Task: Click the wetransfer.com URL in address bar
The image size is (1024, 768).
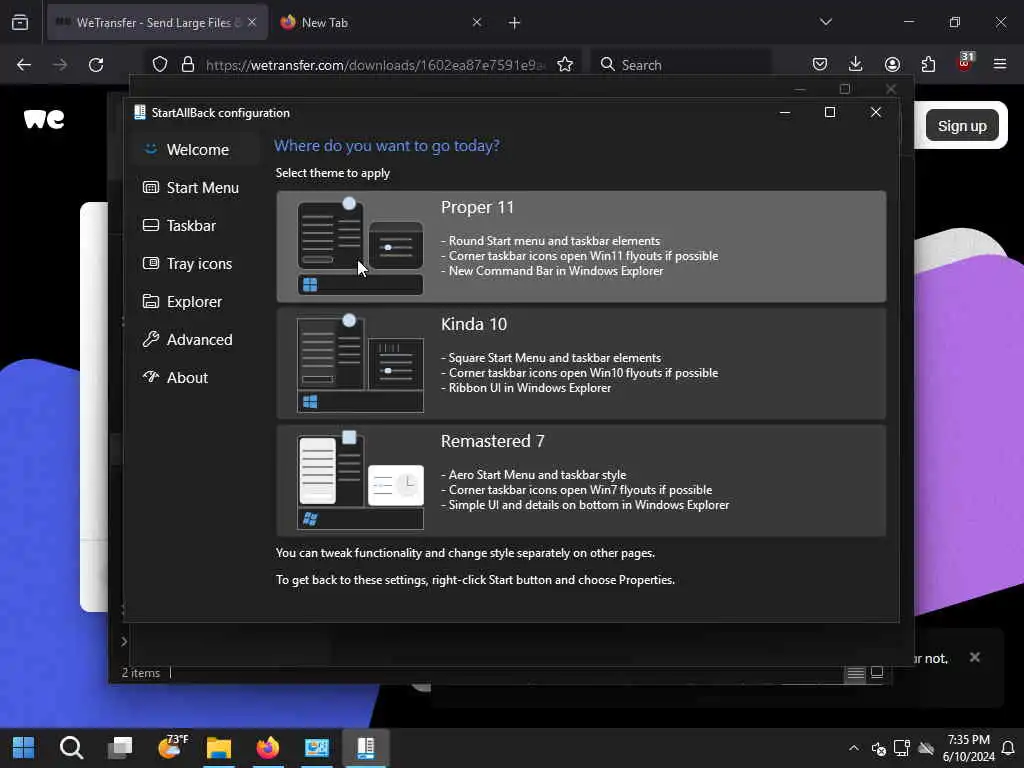Action: (x=376, y=65)
